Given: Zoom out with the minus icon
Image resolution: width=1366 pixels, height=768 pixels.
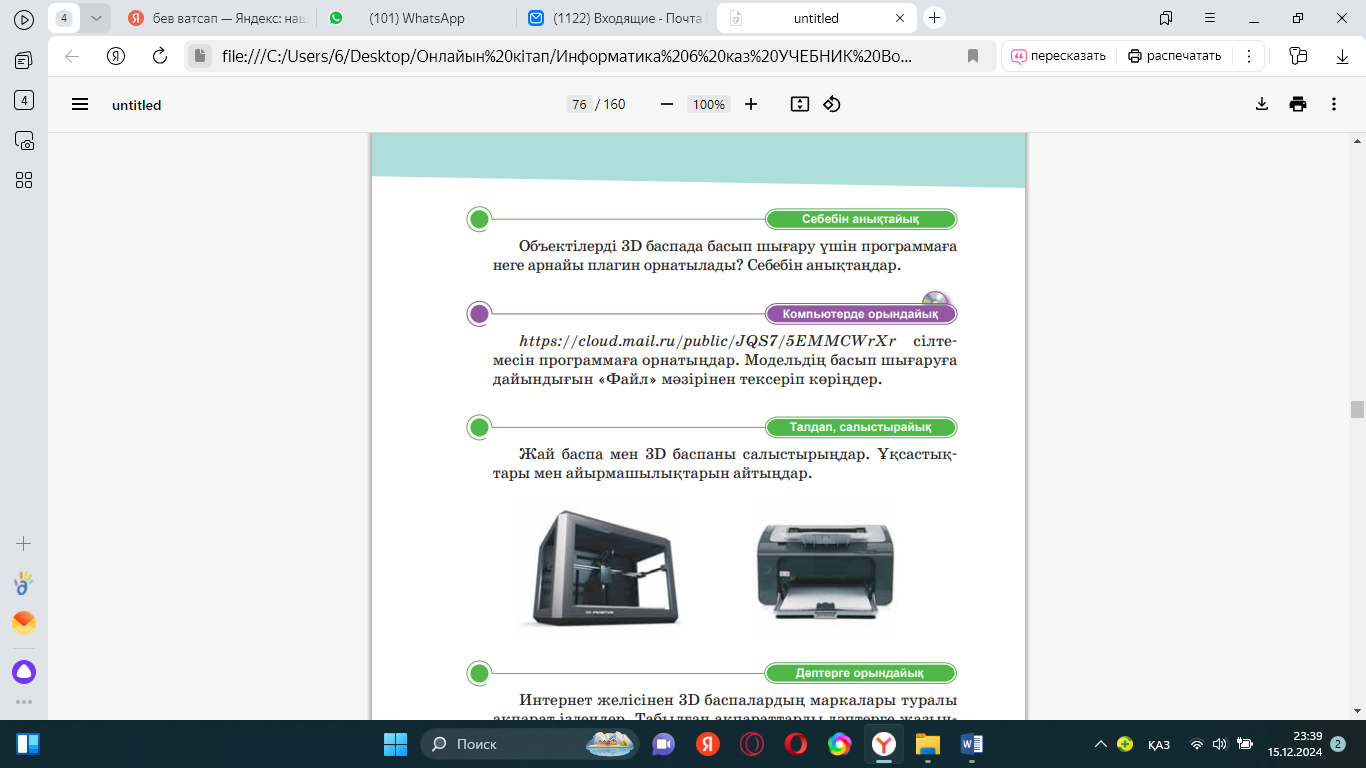Looking at the screenshot, I should 667,104.
